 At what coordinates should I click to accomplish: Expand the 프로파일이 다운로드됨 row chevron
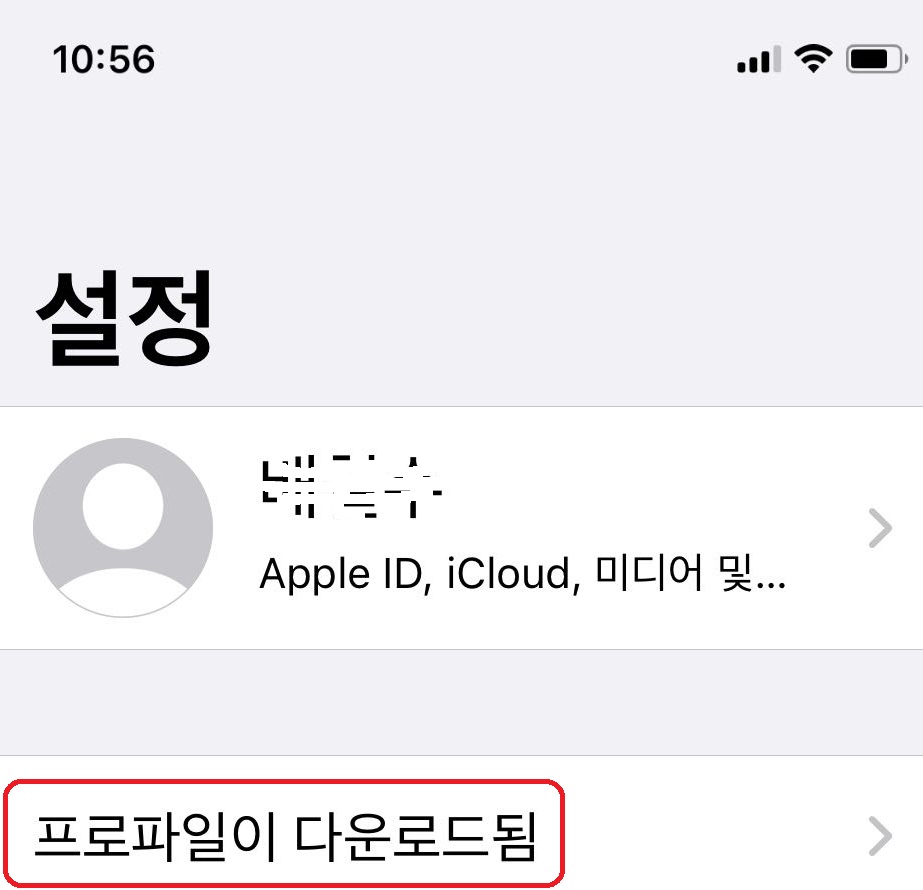(880, 836)
